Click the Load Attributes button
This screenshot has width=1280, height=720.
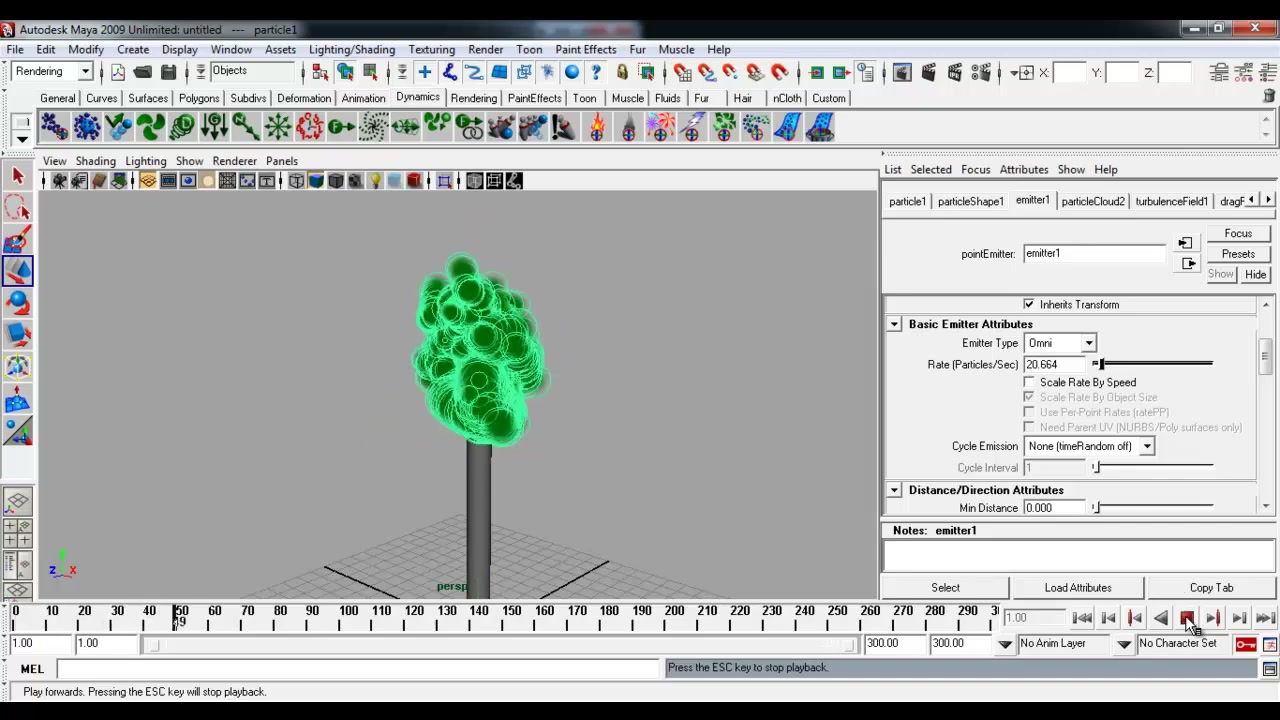click(x=1078, y=588)
